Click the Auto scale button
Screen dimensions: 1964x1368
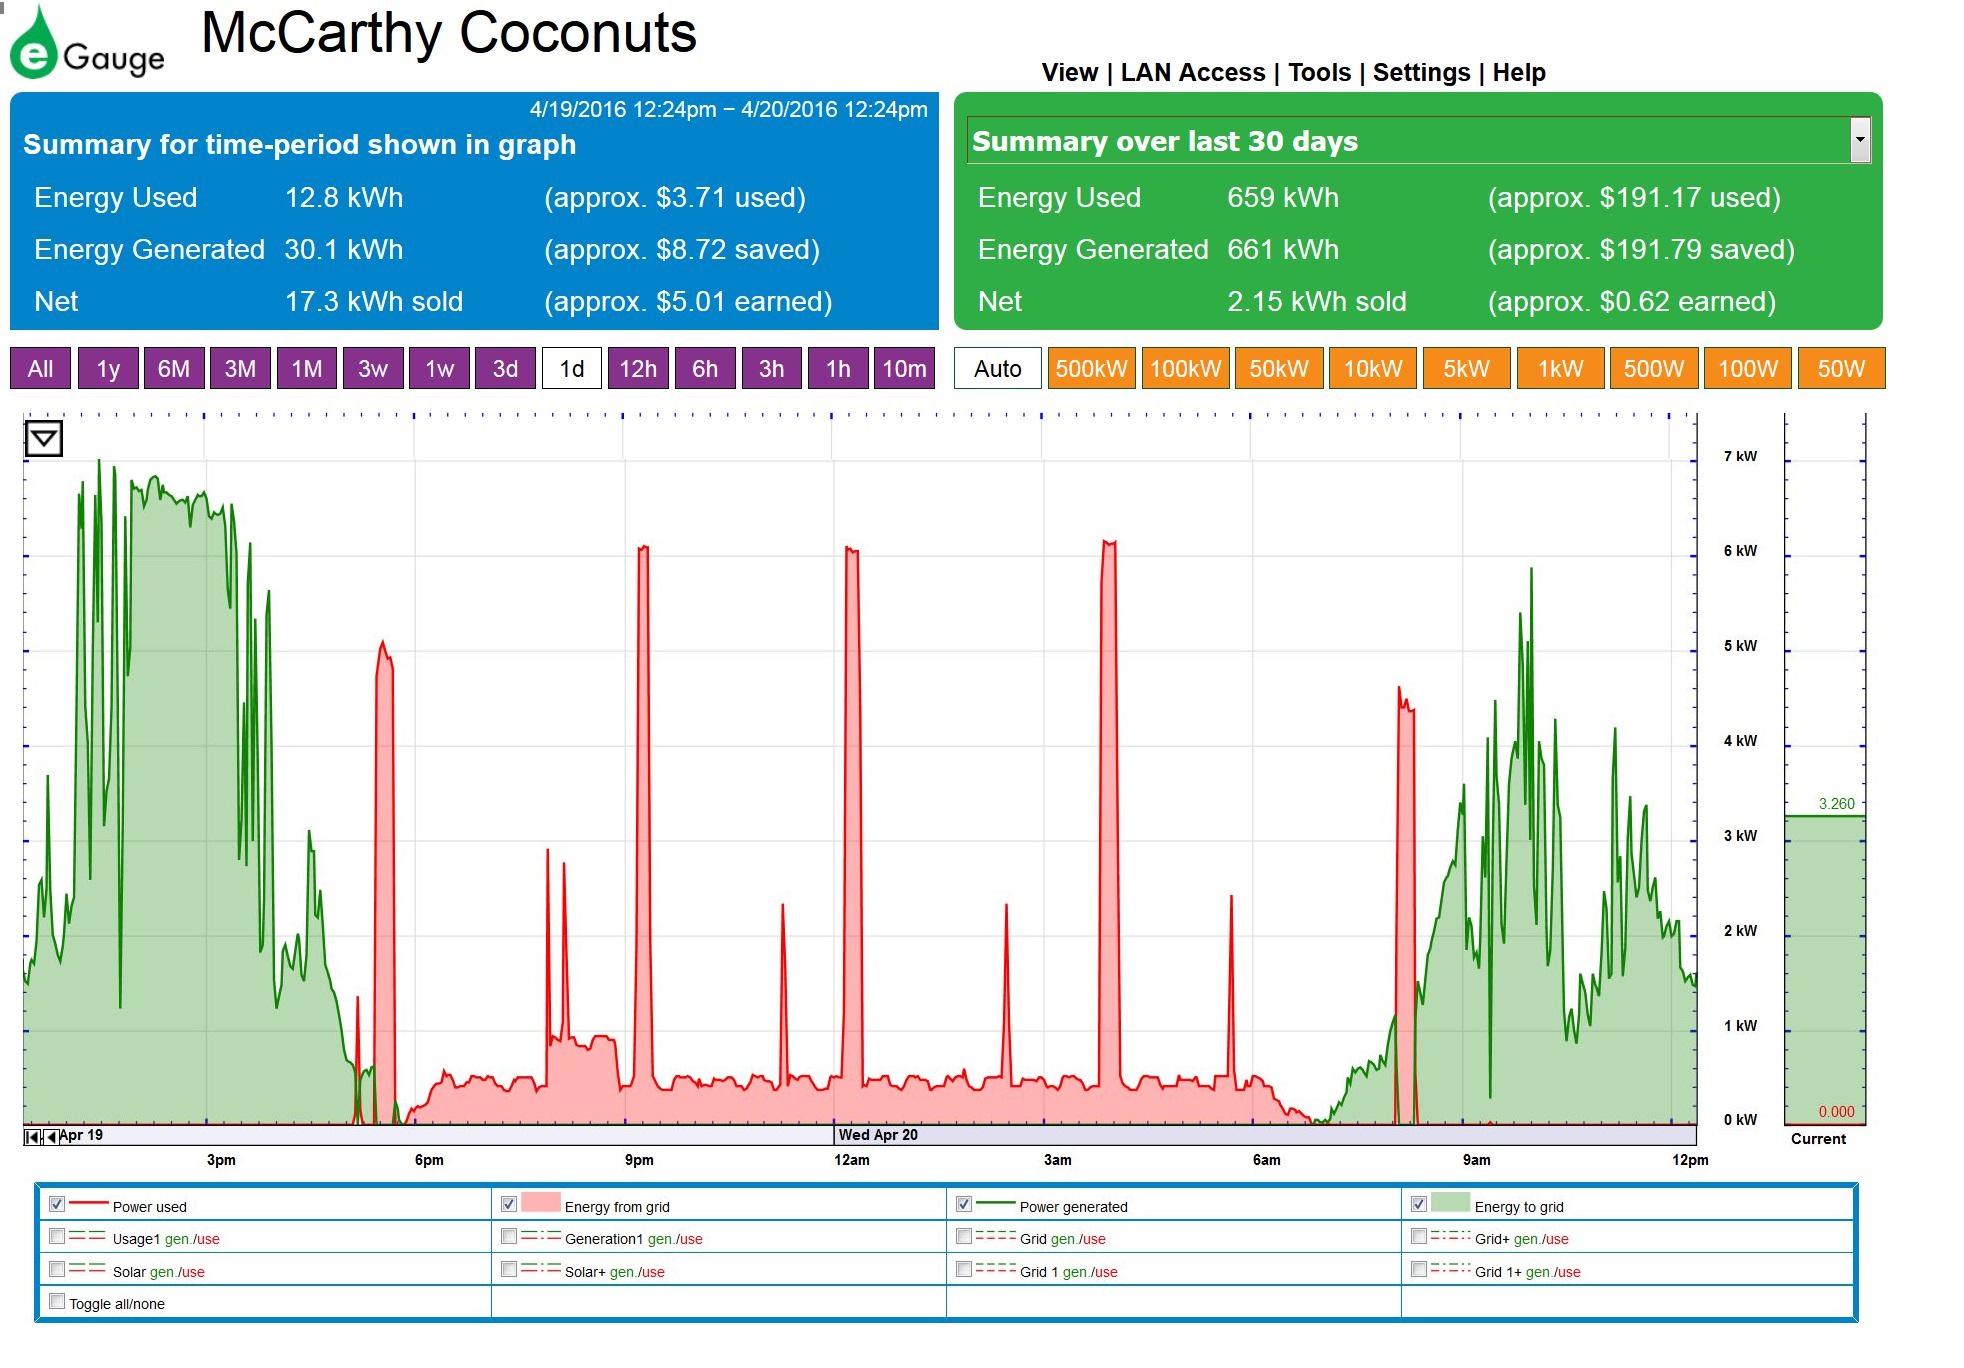click(997, 369)
